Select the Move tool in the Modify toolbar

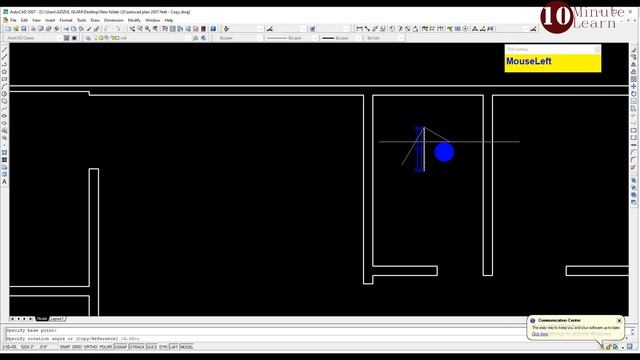[x=634, y=87]
